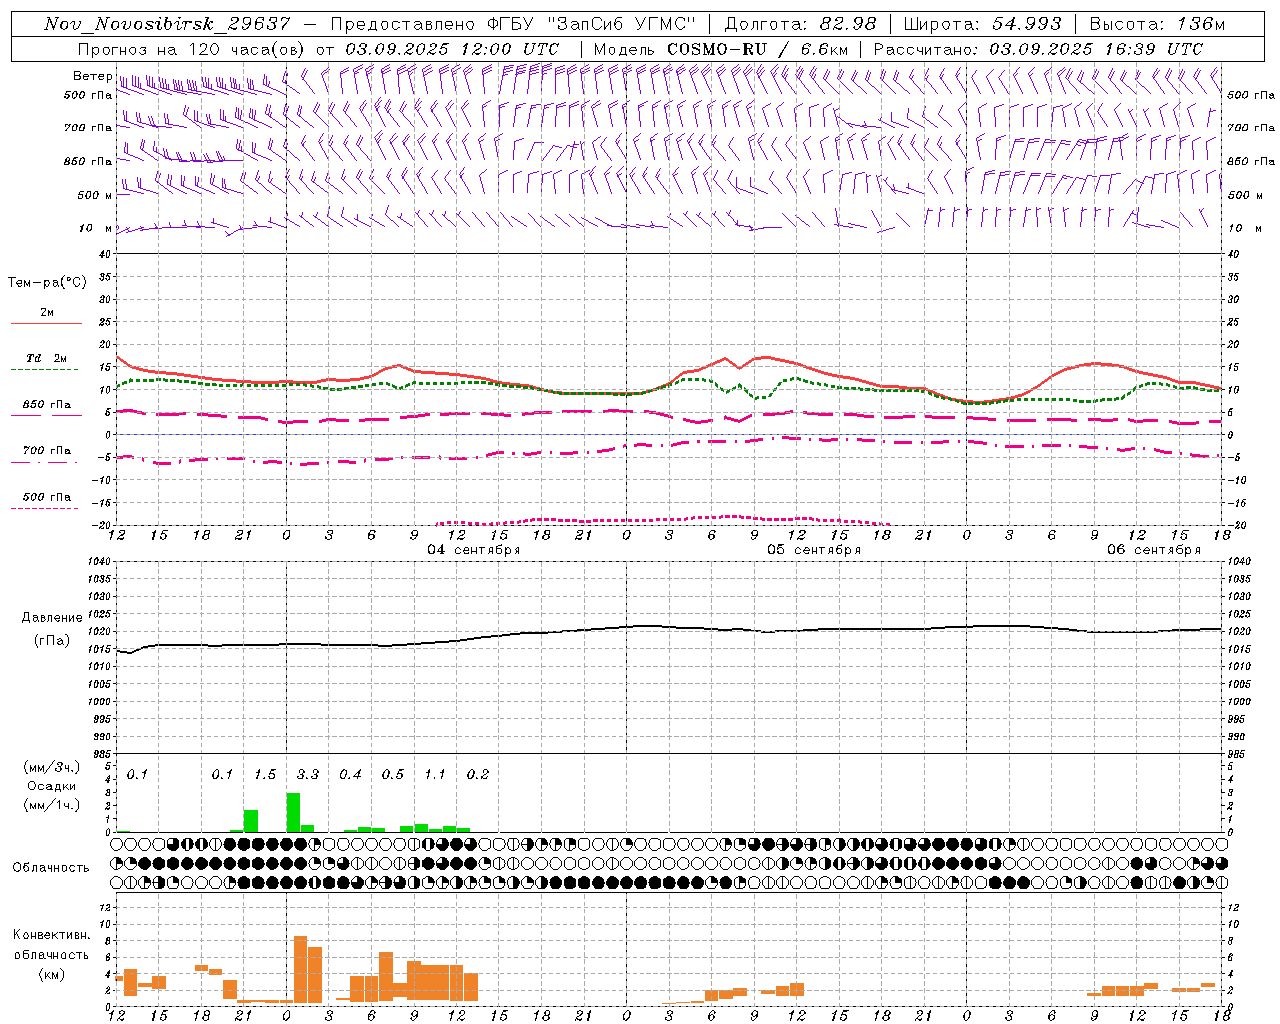Viewport: 1280px width, 1024px height.
Task: Click the longitude value 82.98
Action: point(849,24)
